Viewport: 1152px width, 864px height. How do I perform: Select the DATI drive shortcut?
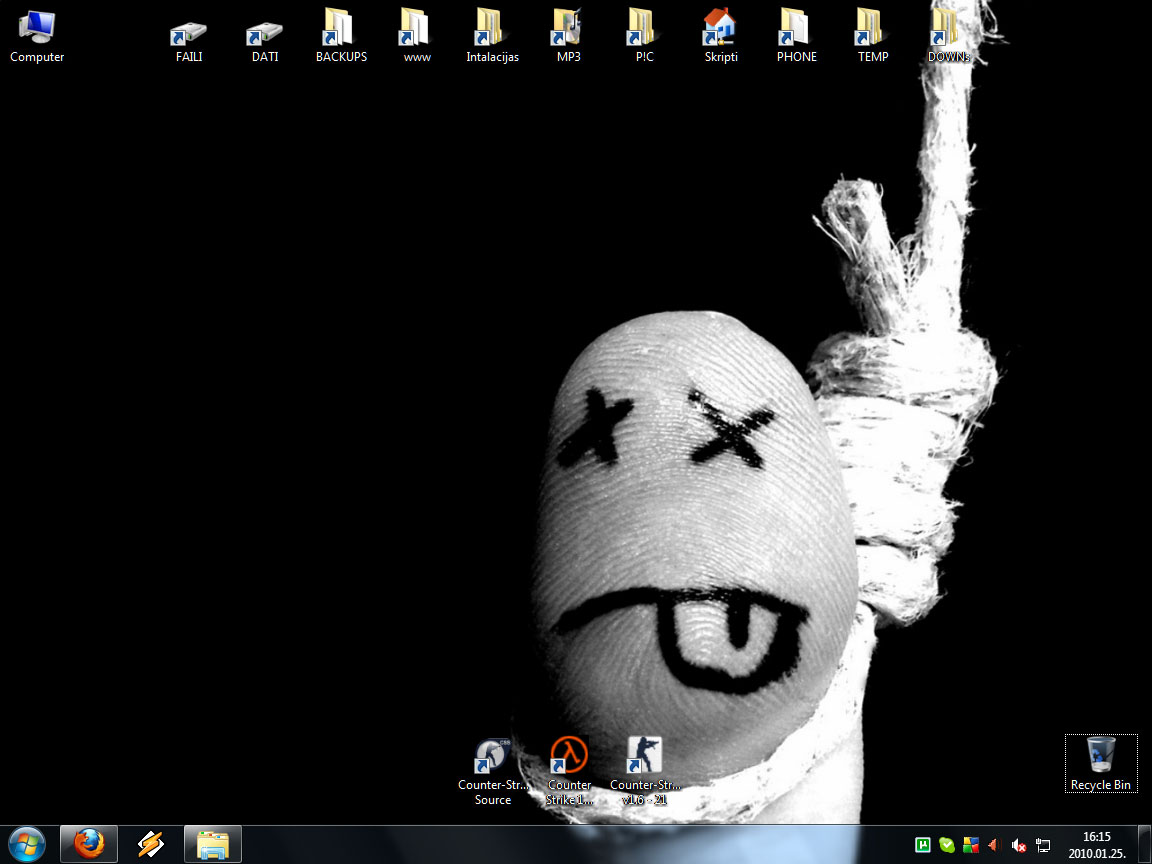click(x=265, y=33)
